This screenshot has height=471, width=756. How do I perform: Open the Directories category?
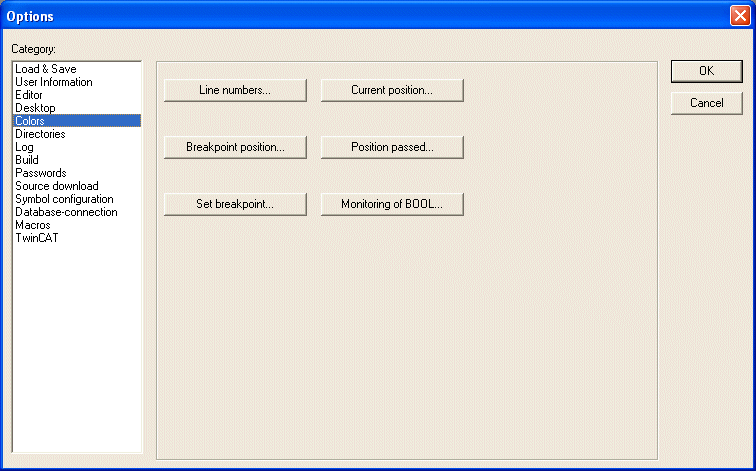tap(77, 134)
